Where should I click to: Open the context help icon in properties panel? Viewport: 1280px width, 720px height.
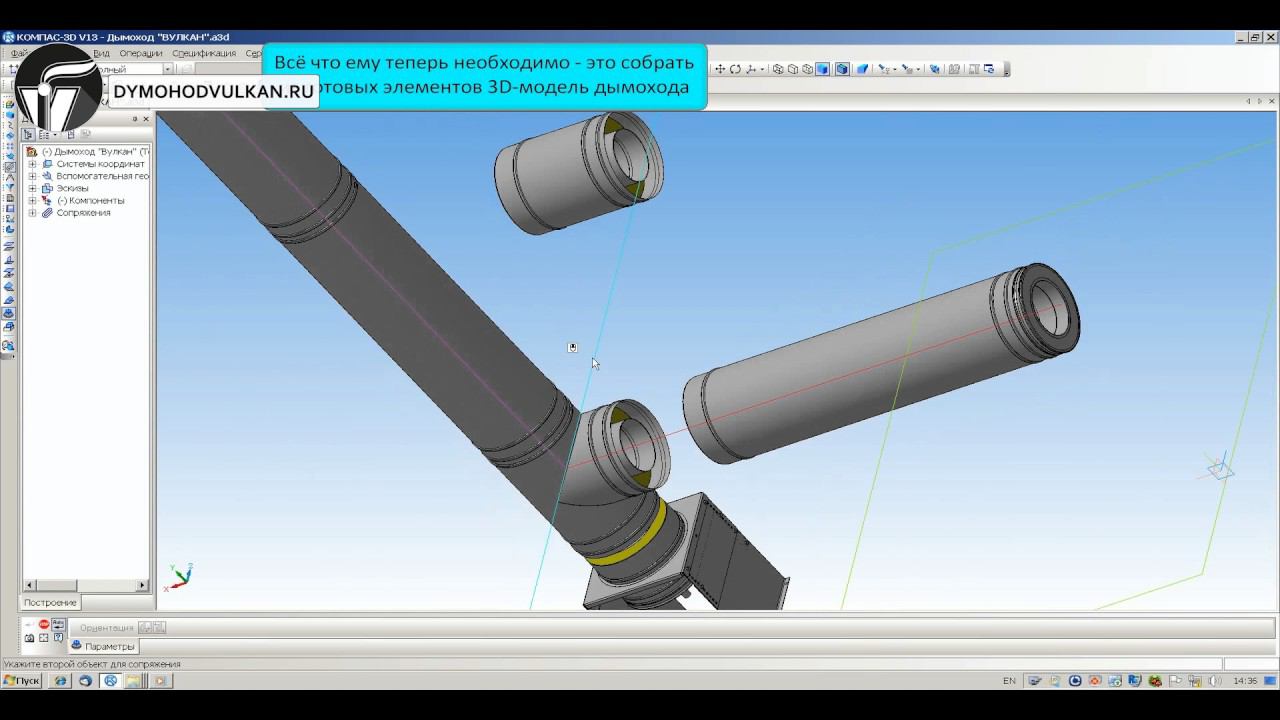pos(58,638)
